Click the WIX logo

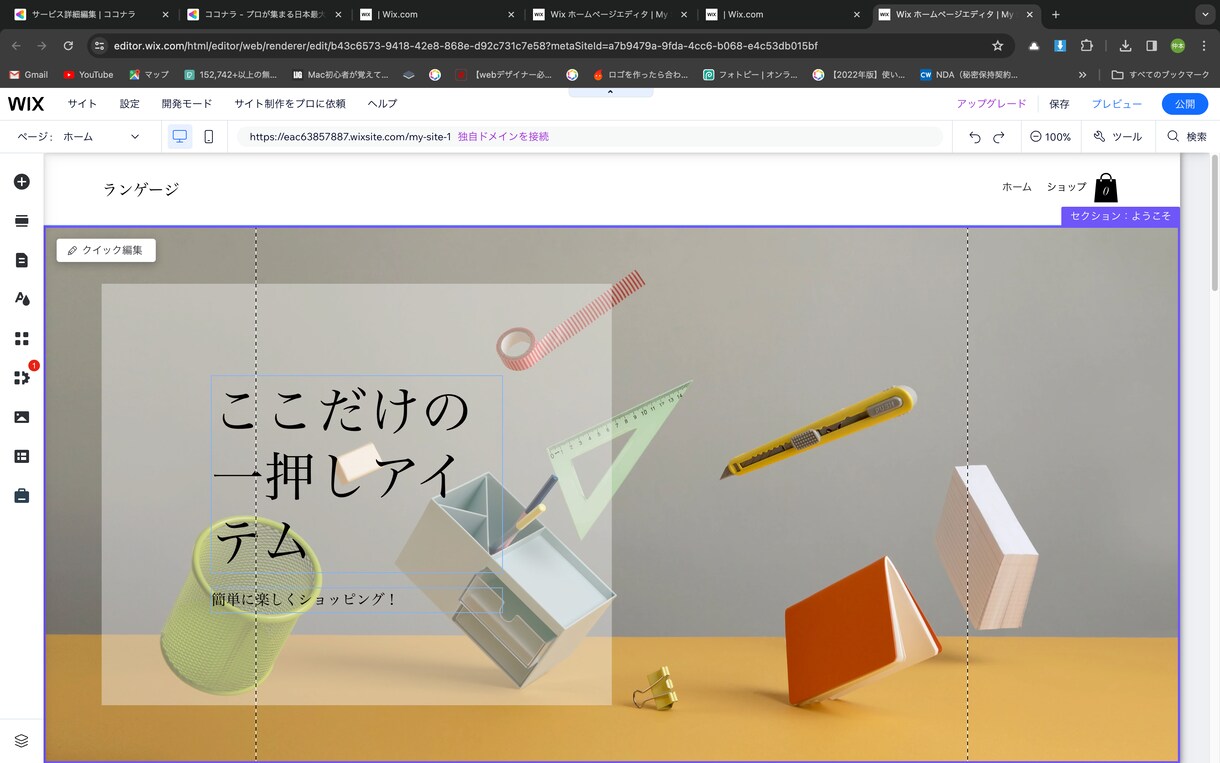(26, 104)
